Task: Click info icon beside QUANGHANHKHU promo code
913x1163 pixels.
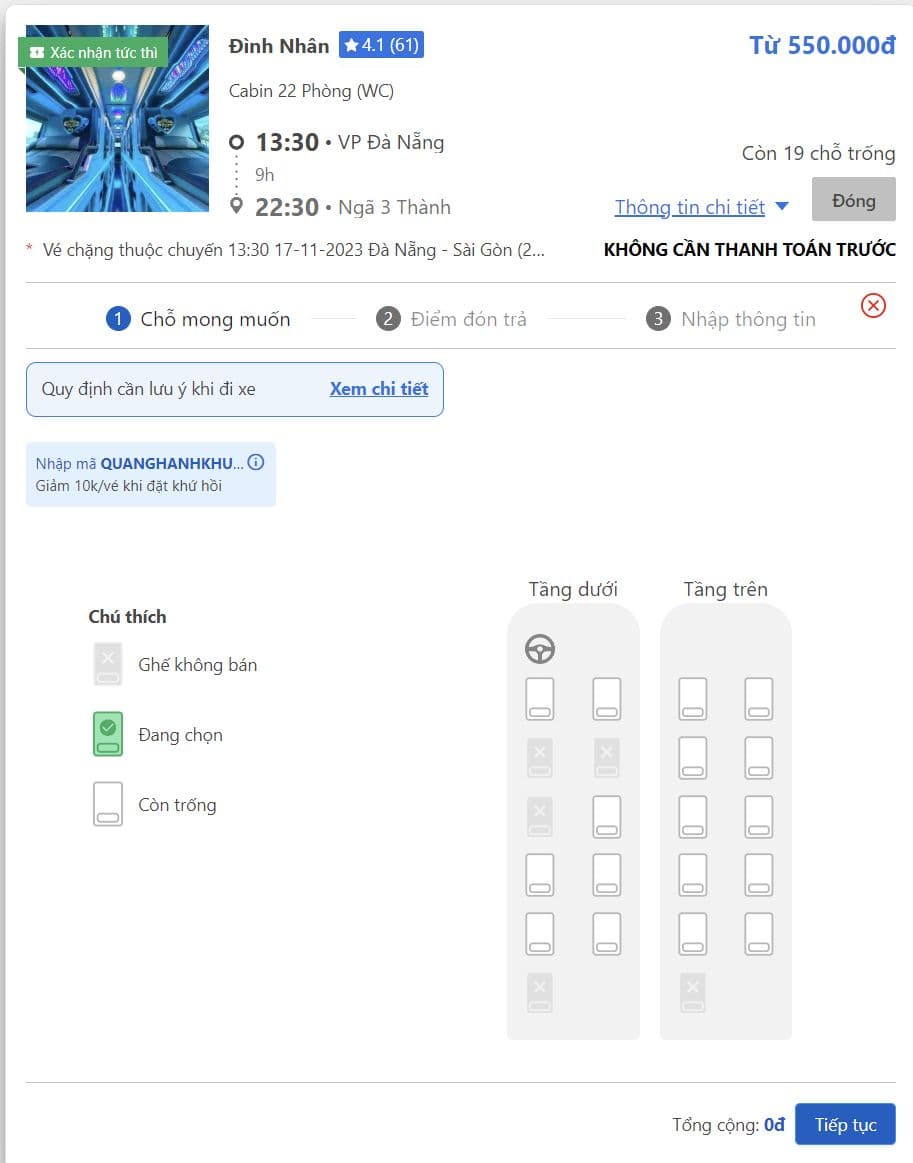Action: [x=256, y=462]
